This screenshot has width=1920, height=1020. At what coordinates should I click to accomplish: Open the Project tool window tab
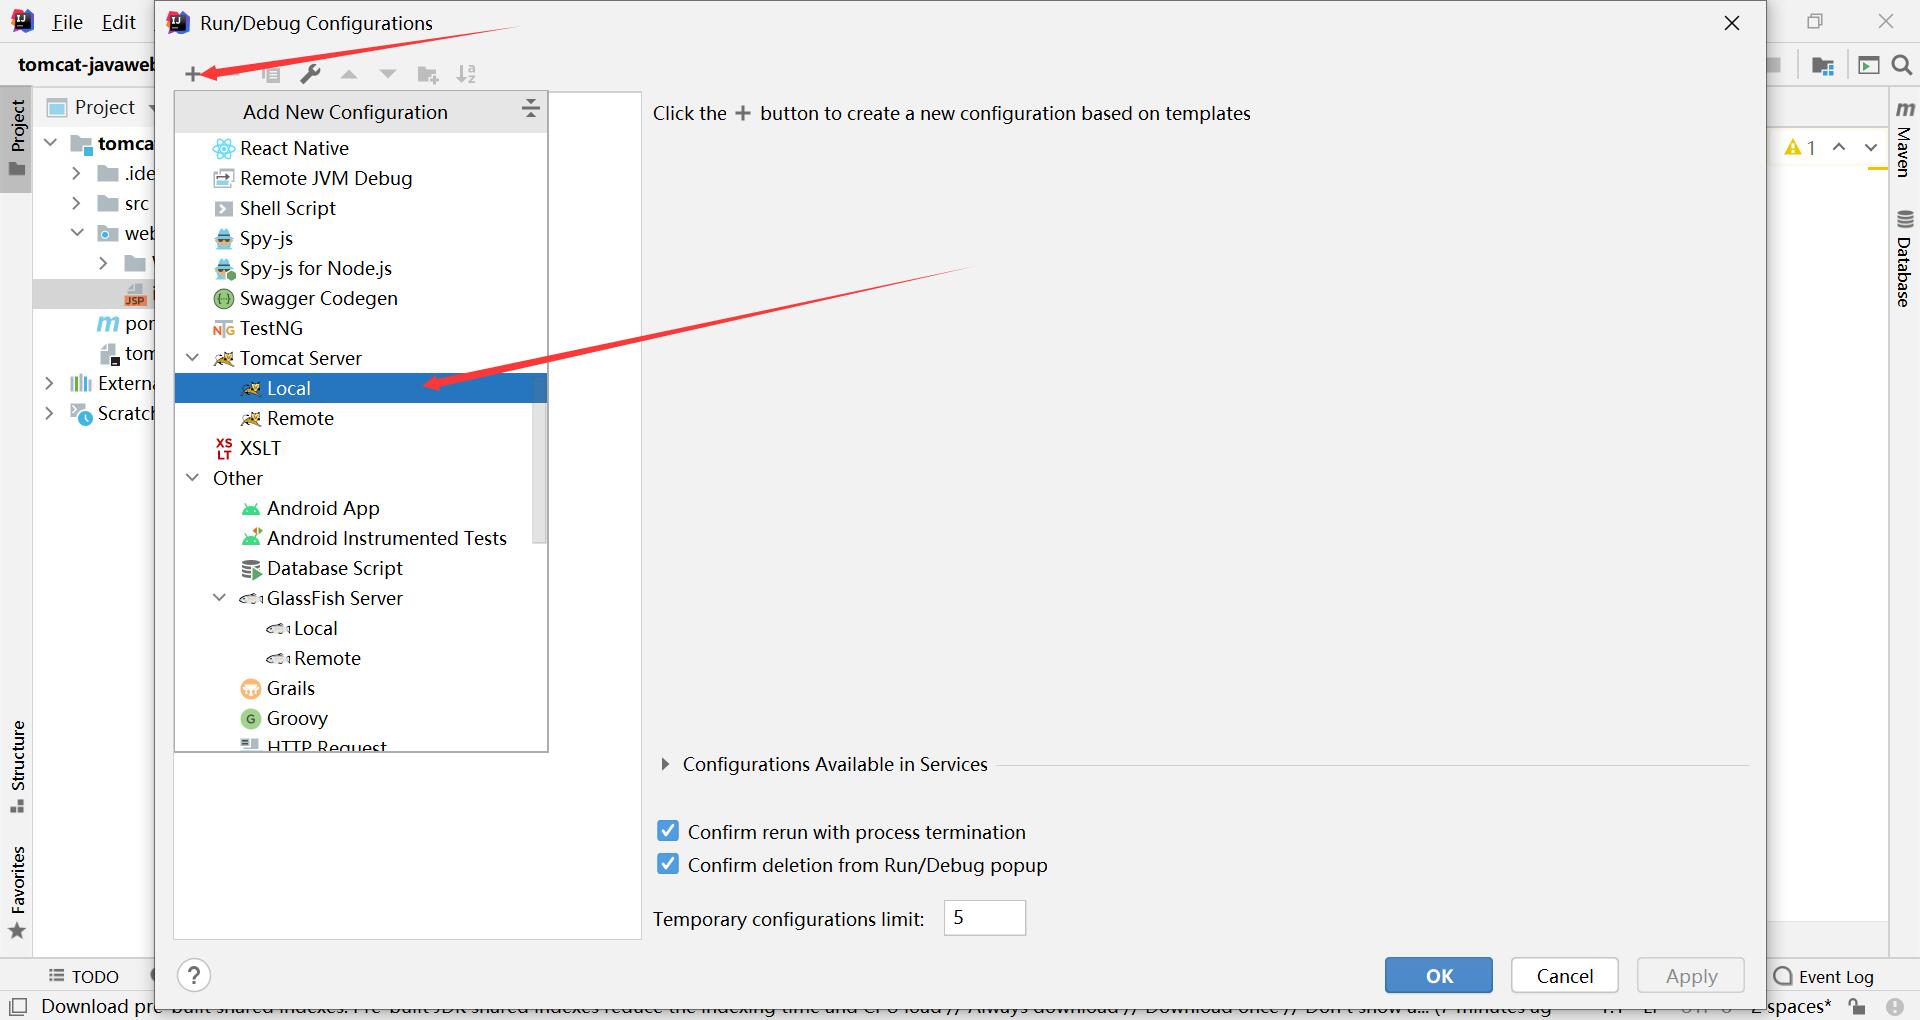click(17, 138)
